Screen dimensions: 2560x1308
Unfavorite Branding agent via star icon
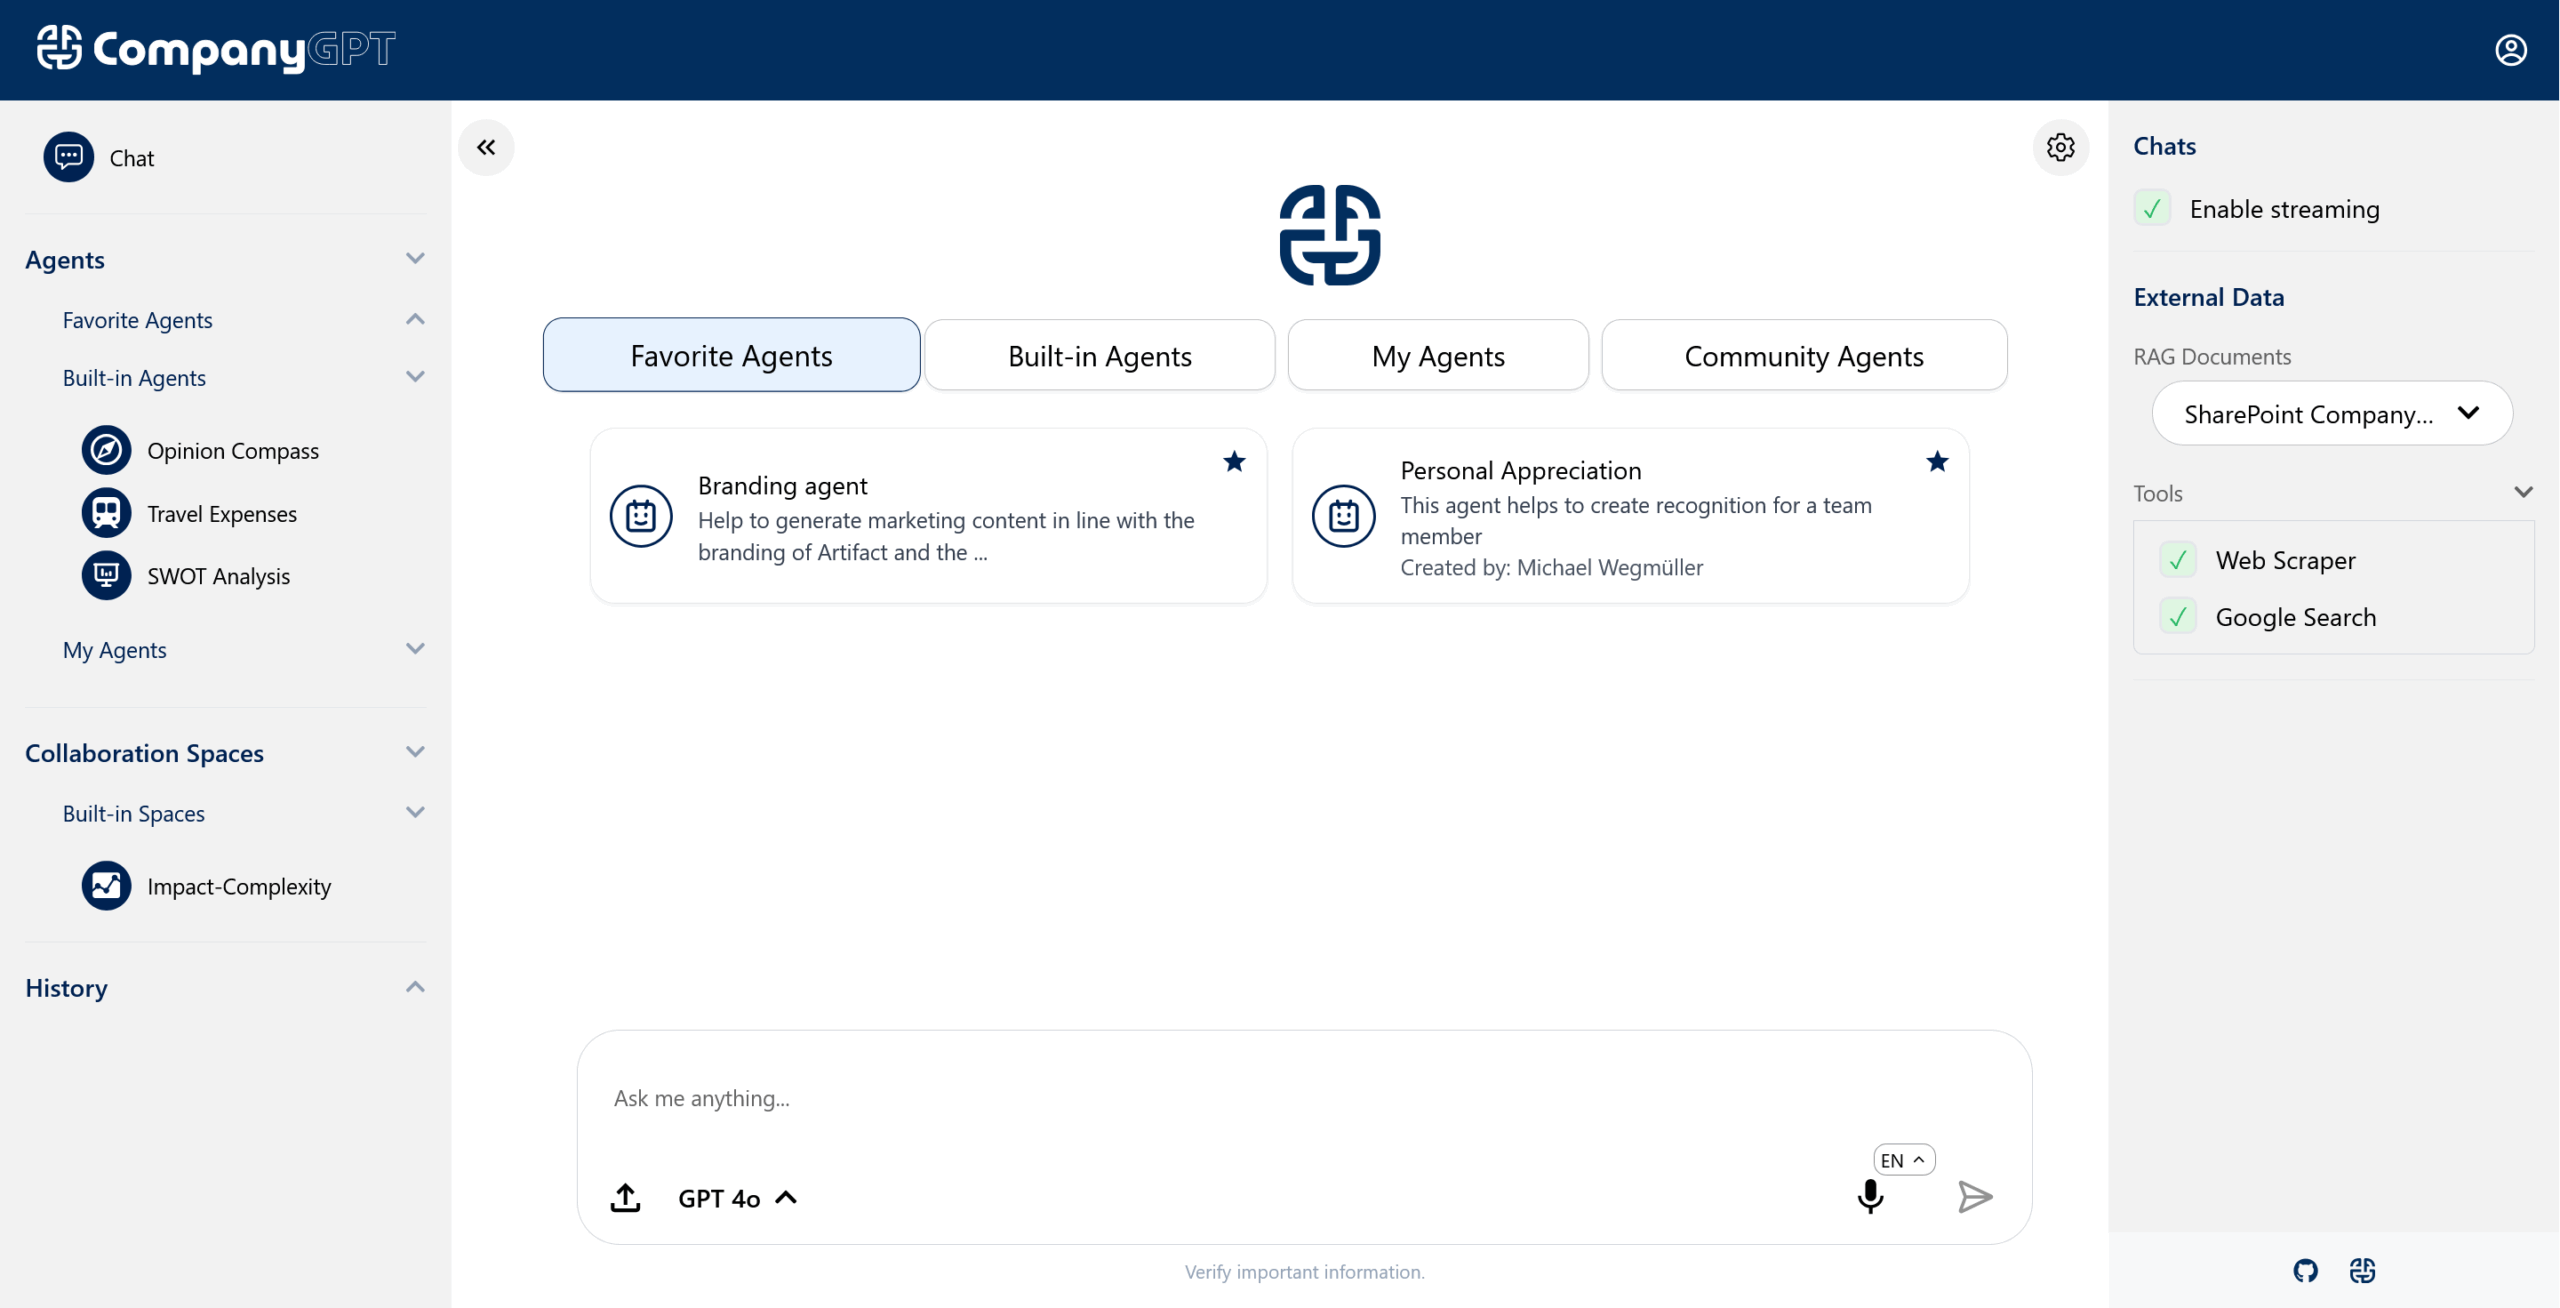coord(1234,461)
